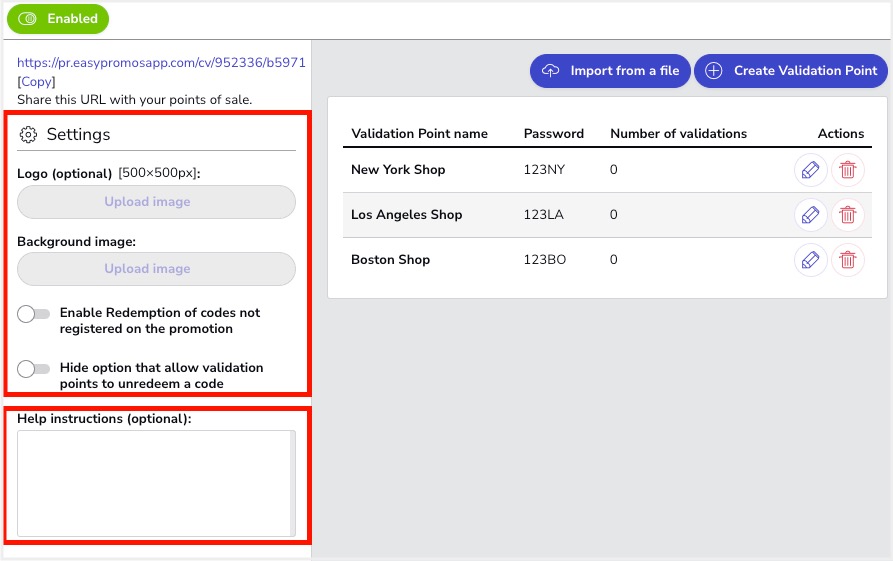
Task: Edit the Boston Shop validation point
Action: click(810, 260)
